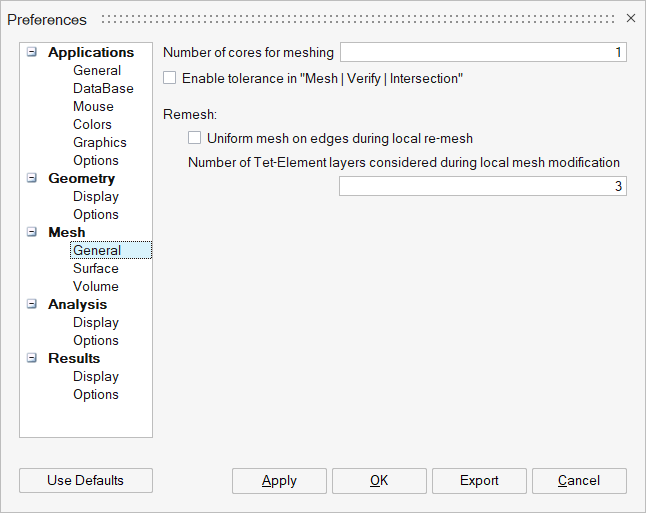The height and width of the screenshot is (513, 646).
Task: Click the Tet-Element layers number field
Action: (x=482, y=186)
